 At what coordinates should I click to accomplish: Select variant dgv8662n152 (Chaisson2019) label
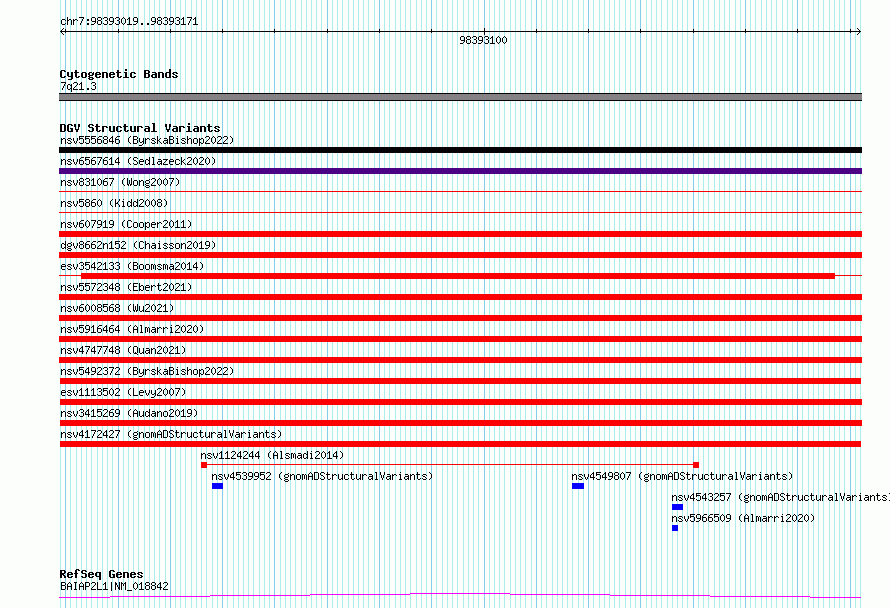click(x=138, y=245)
